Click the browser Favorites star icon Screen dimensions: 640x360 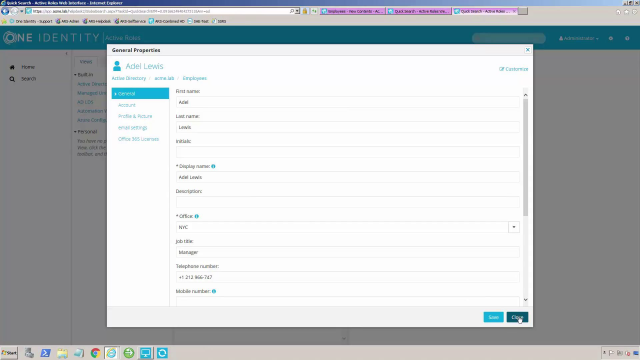pos(627,12)
